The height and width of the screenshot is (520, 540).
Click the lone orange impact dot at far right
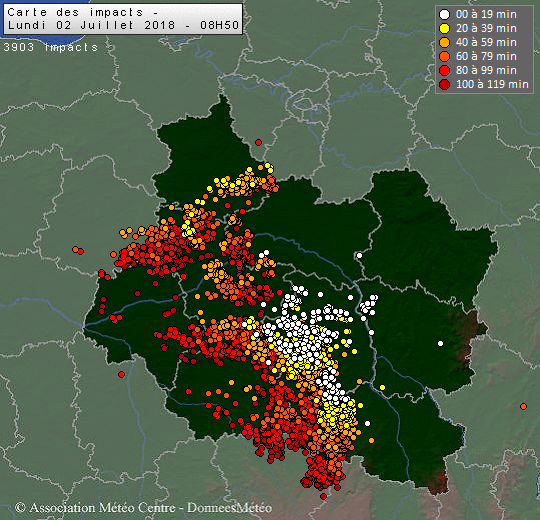point(523,406)
